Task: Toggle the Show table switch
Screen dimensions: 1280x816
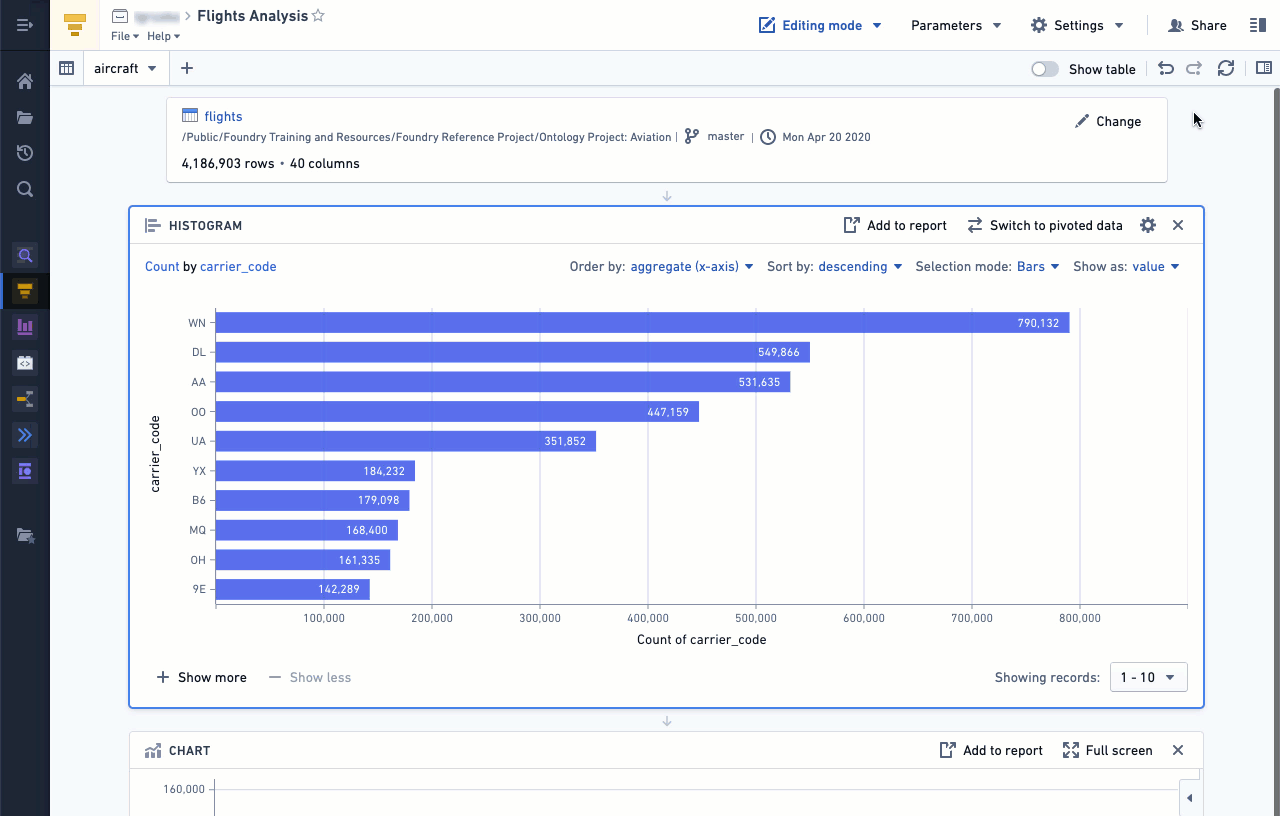Action: (1045, 69)
